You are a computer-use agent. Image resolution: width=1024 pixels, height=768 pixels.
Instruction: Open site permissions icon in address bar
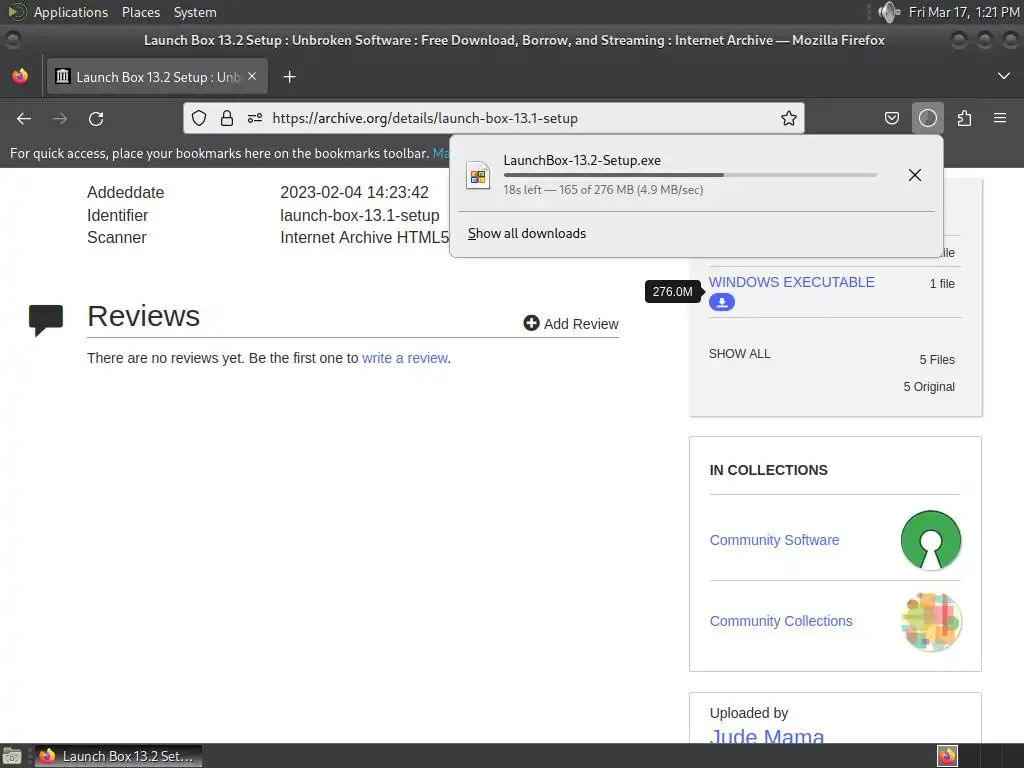(x=255, y=118)
